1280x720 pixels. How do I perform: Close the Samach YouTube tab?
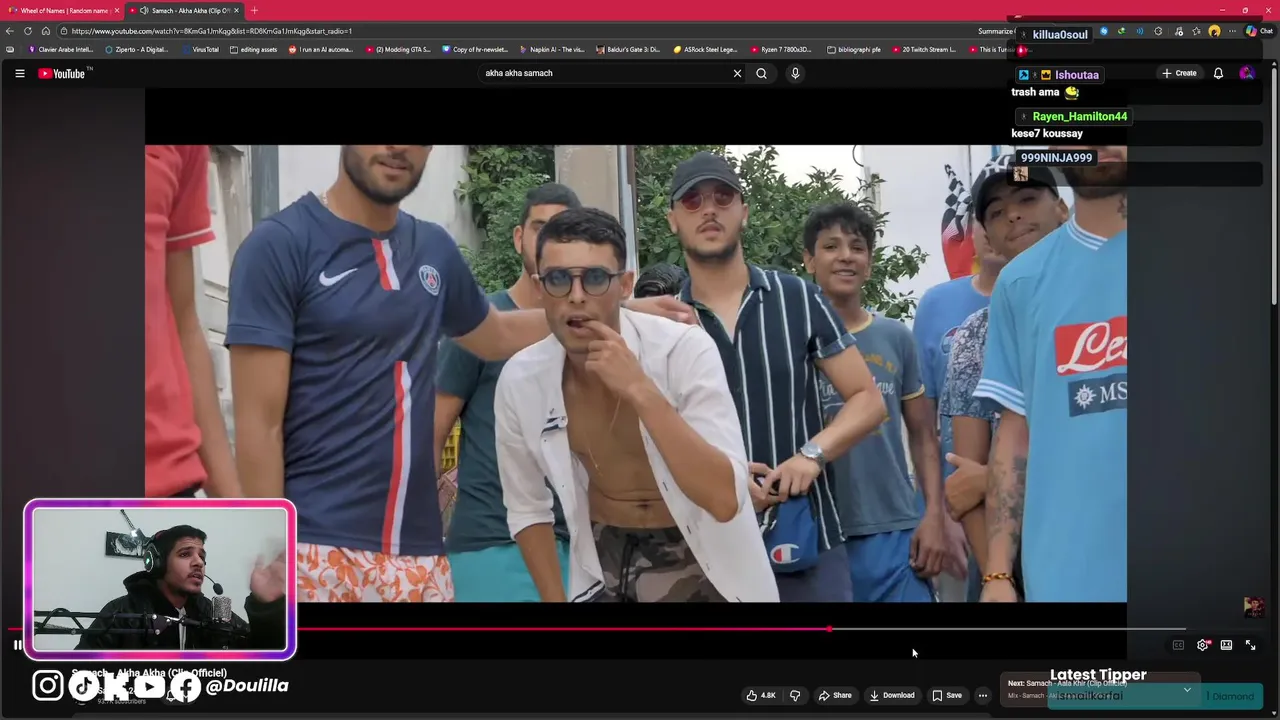[x=237, y=10]
